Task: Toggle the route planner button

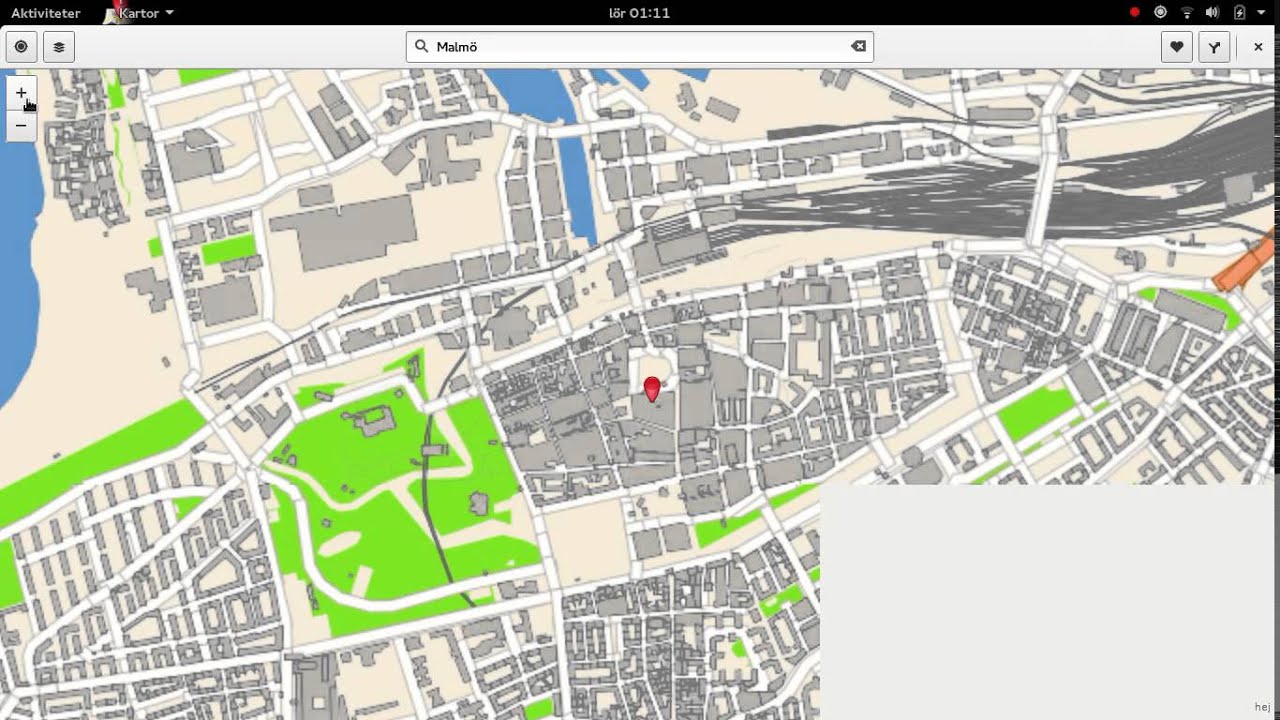Action: (1214, 46)
